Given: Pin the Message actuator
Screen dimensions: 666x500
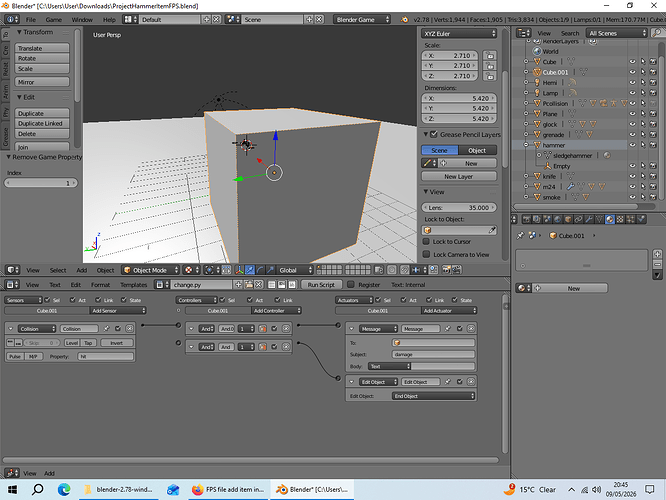Looking at the screenshot, I should coord(447,328).
